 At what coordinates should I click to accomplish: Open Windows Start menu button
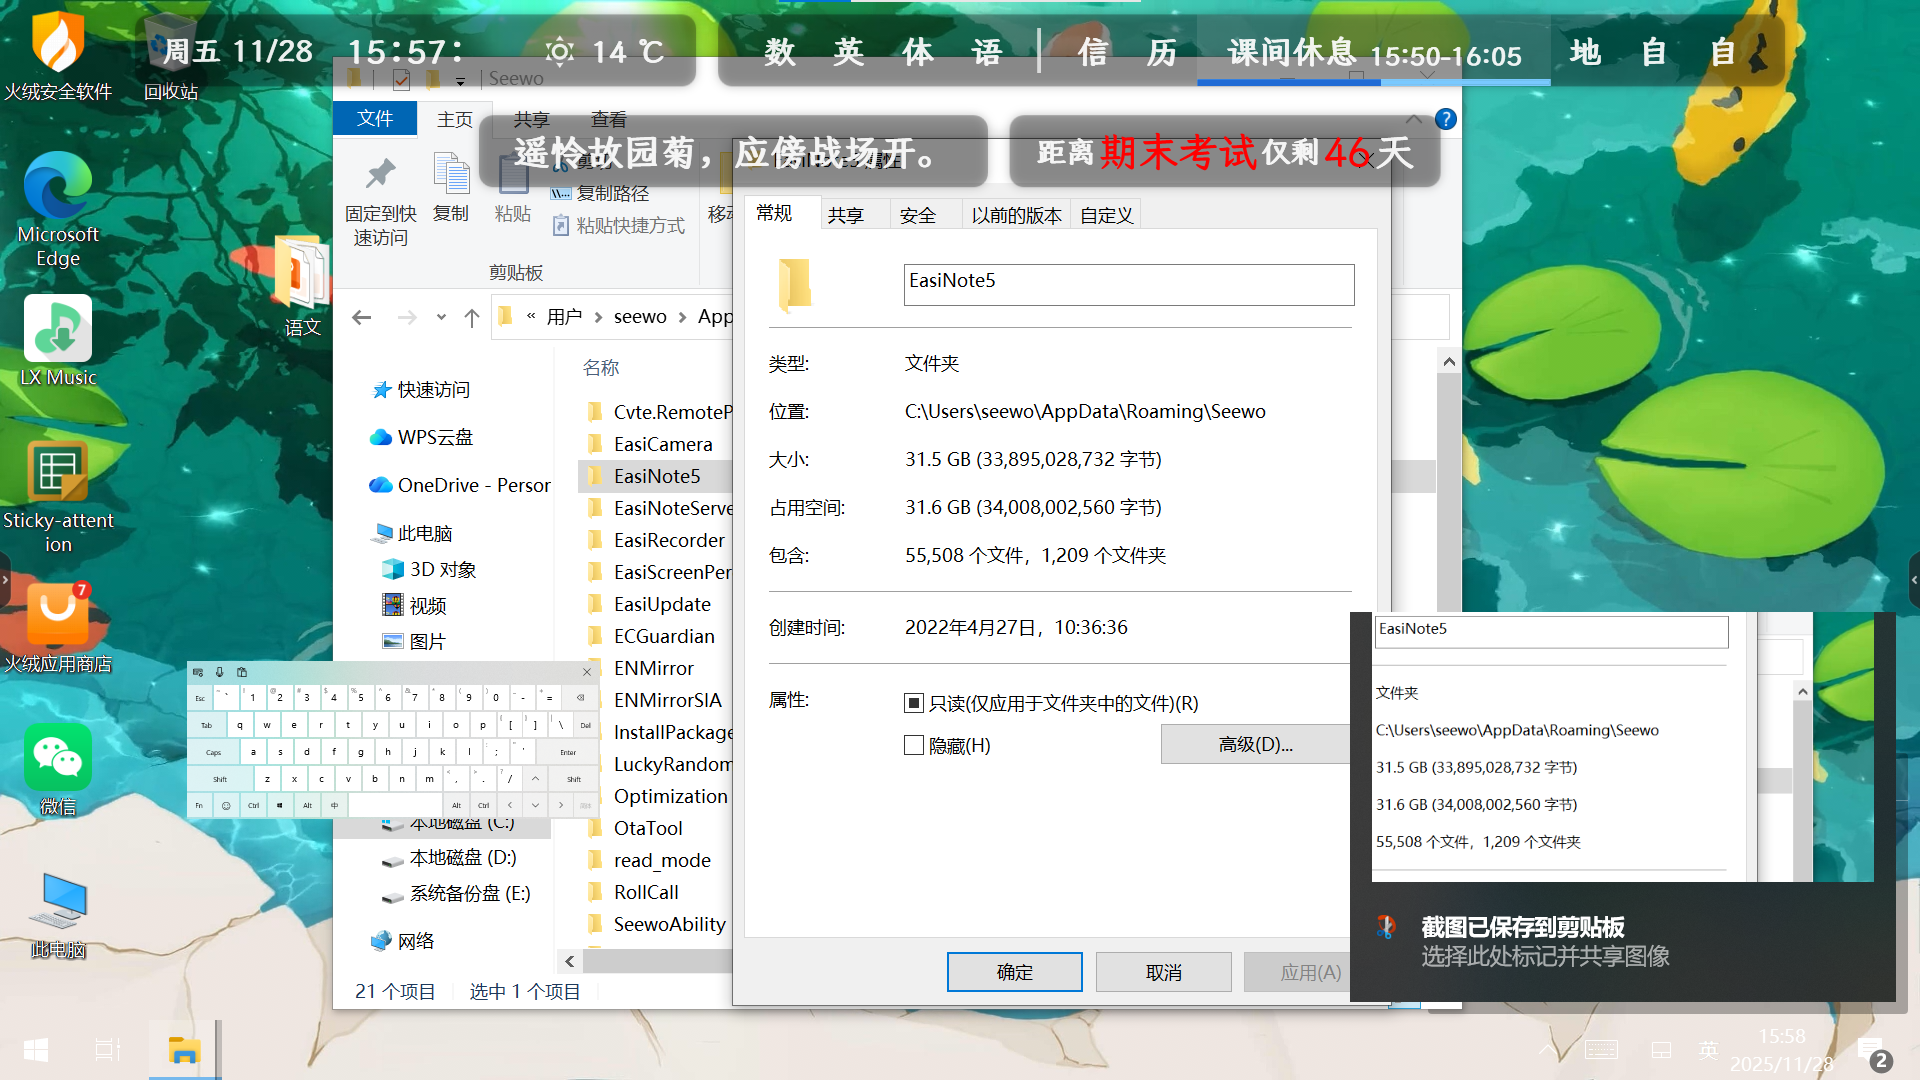pyautogui.click(x=36, y=1050)
